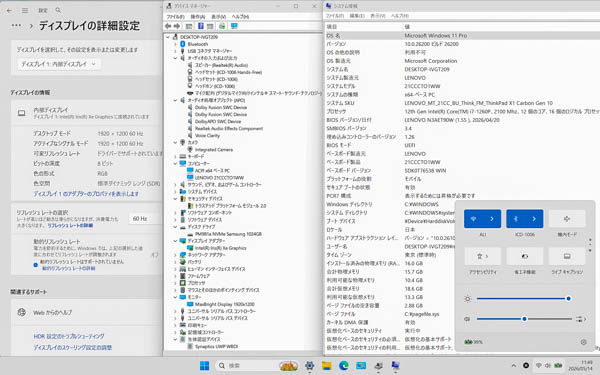Open the 60 Hz refresh rate dropdown

(x=145, y=218)
